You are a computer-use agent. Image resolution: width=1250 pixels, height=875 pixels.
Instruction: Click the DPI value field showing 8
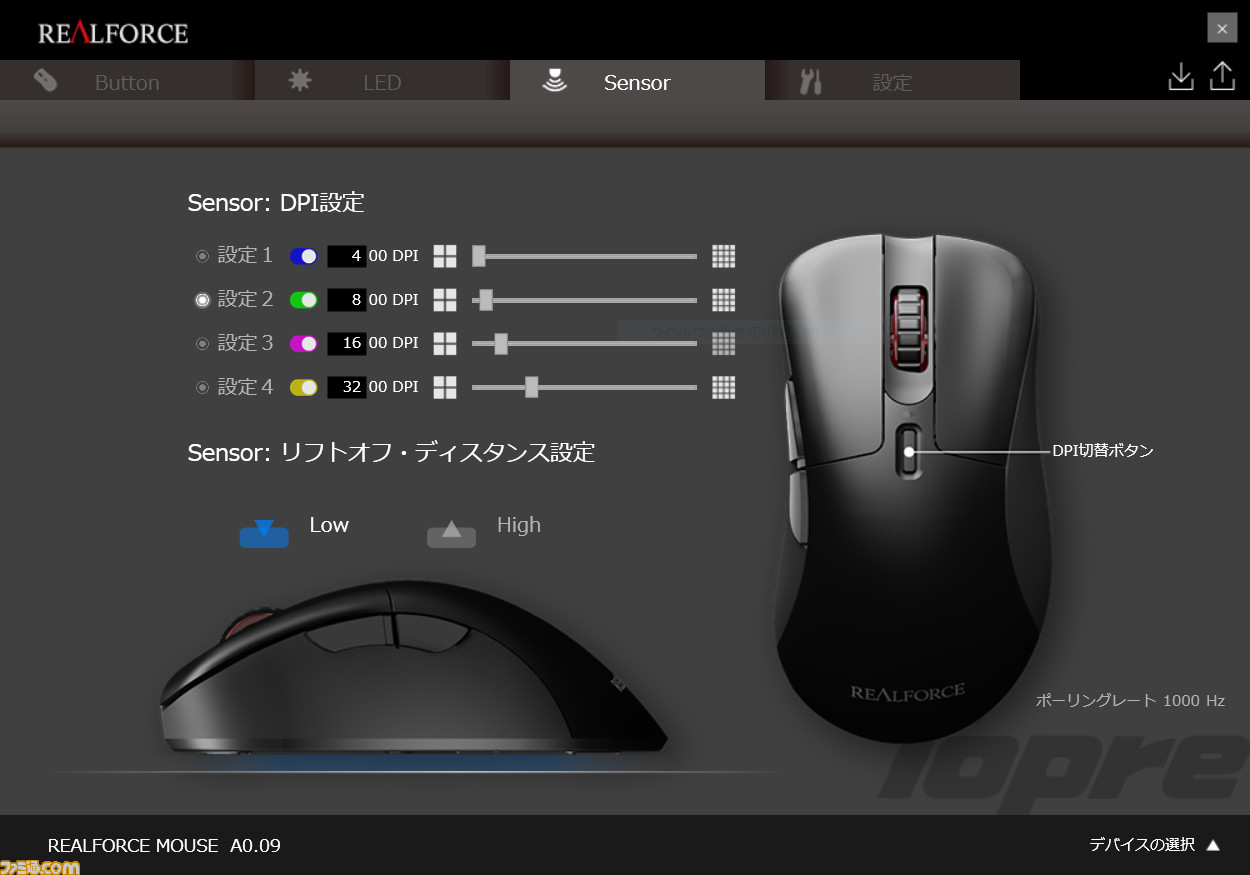click(x=347, y=299)
